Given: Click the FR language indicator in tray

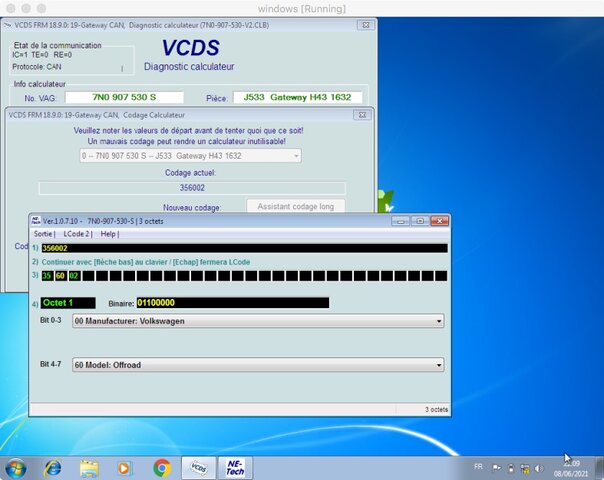Looking at the screenshot, I should (x=478, y=467).
